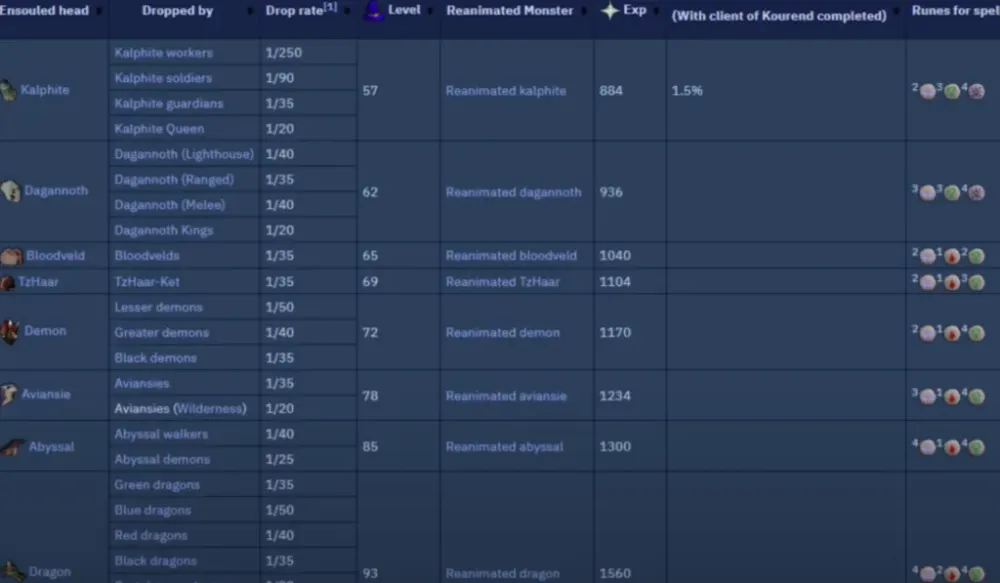The width and height of the screenshot is (1000, 583).
Task: Open the Dagannoth Kings link
Action: click(163, 230)
